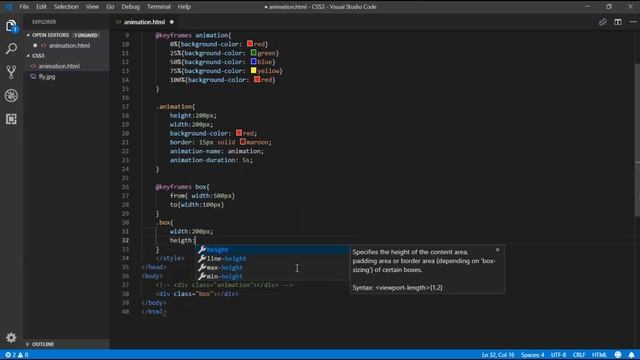Open the More Actions ellipsis menu
Image resolution: width=640 pixels, height=360 pixels.
[x=633, y=22]
